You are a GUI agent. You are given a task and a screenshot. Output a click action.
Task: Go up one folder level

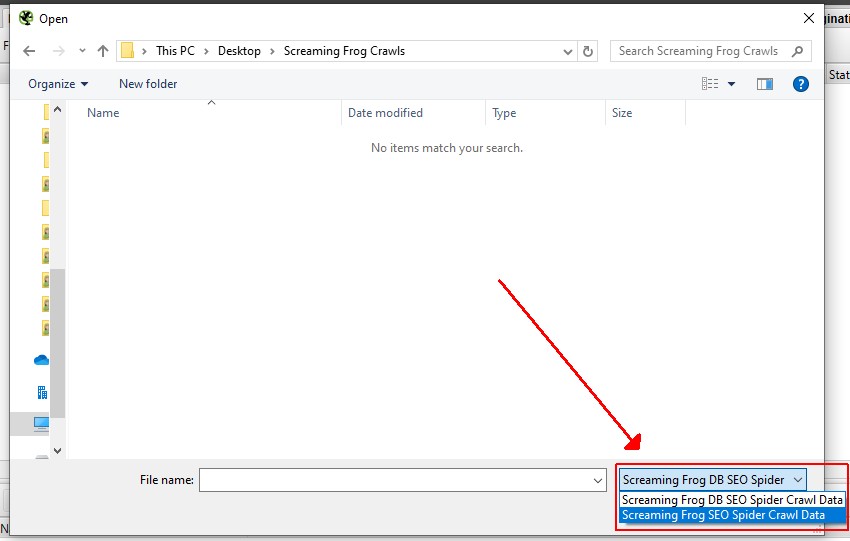click(x=102, y=51)
